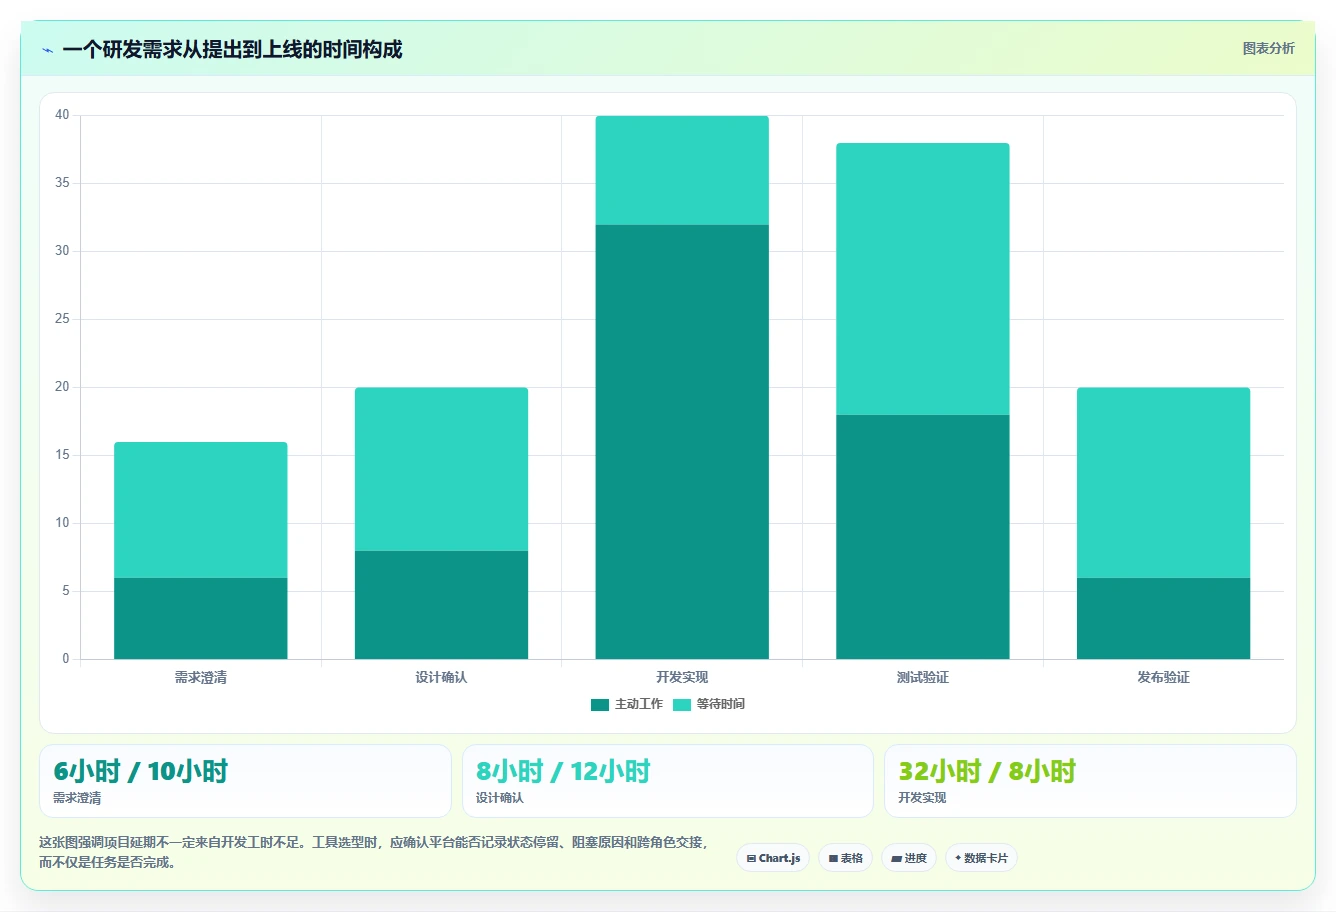Viewport: 1336px width, 912px height.
Task: Click the 等待时间 segment of the 发布验证 bar
Action: pos(1163,483)
